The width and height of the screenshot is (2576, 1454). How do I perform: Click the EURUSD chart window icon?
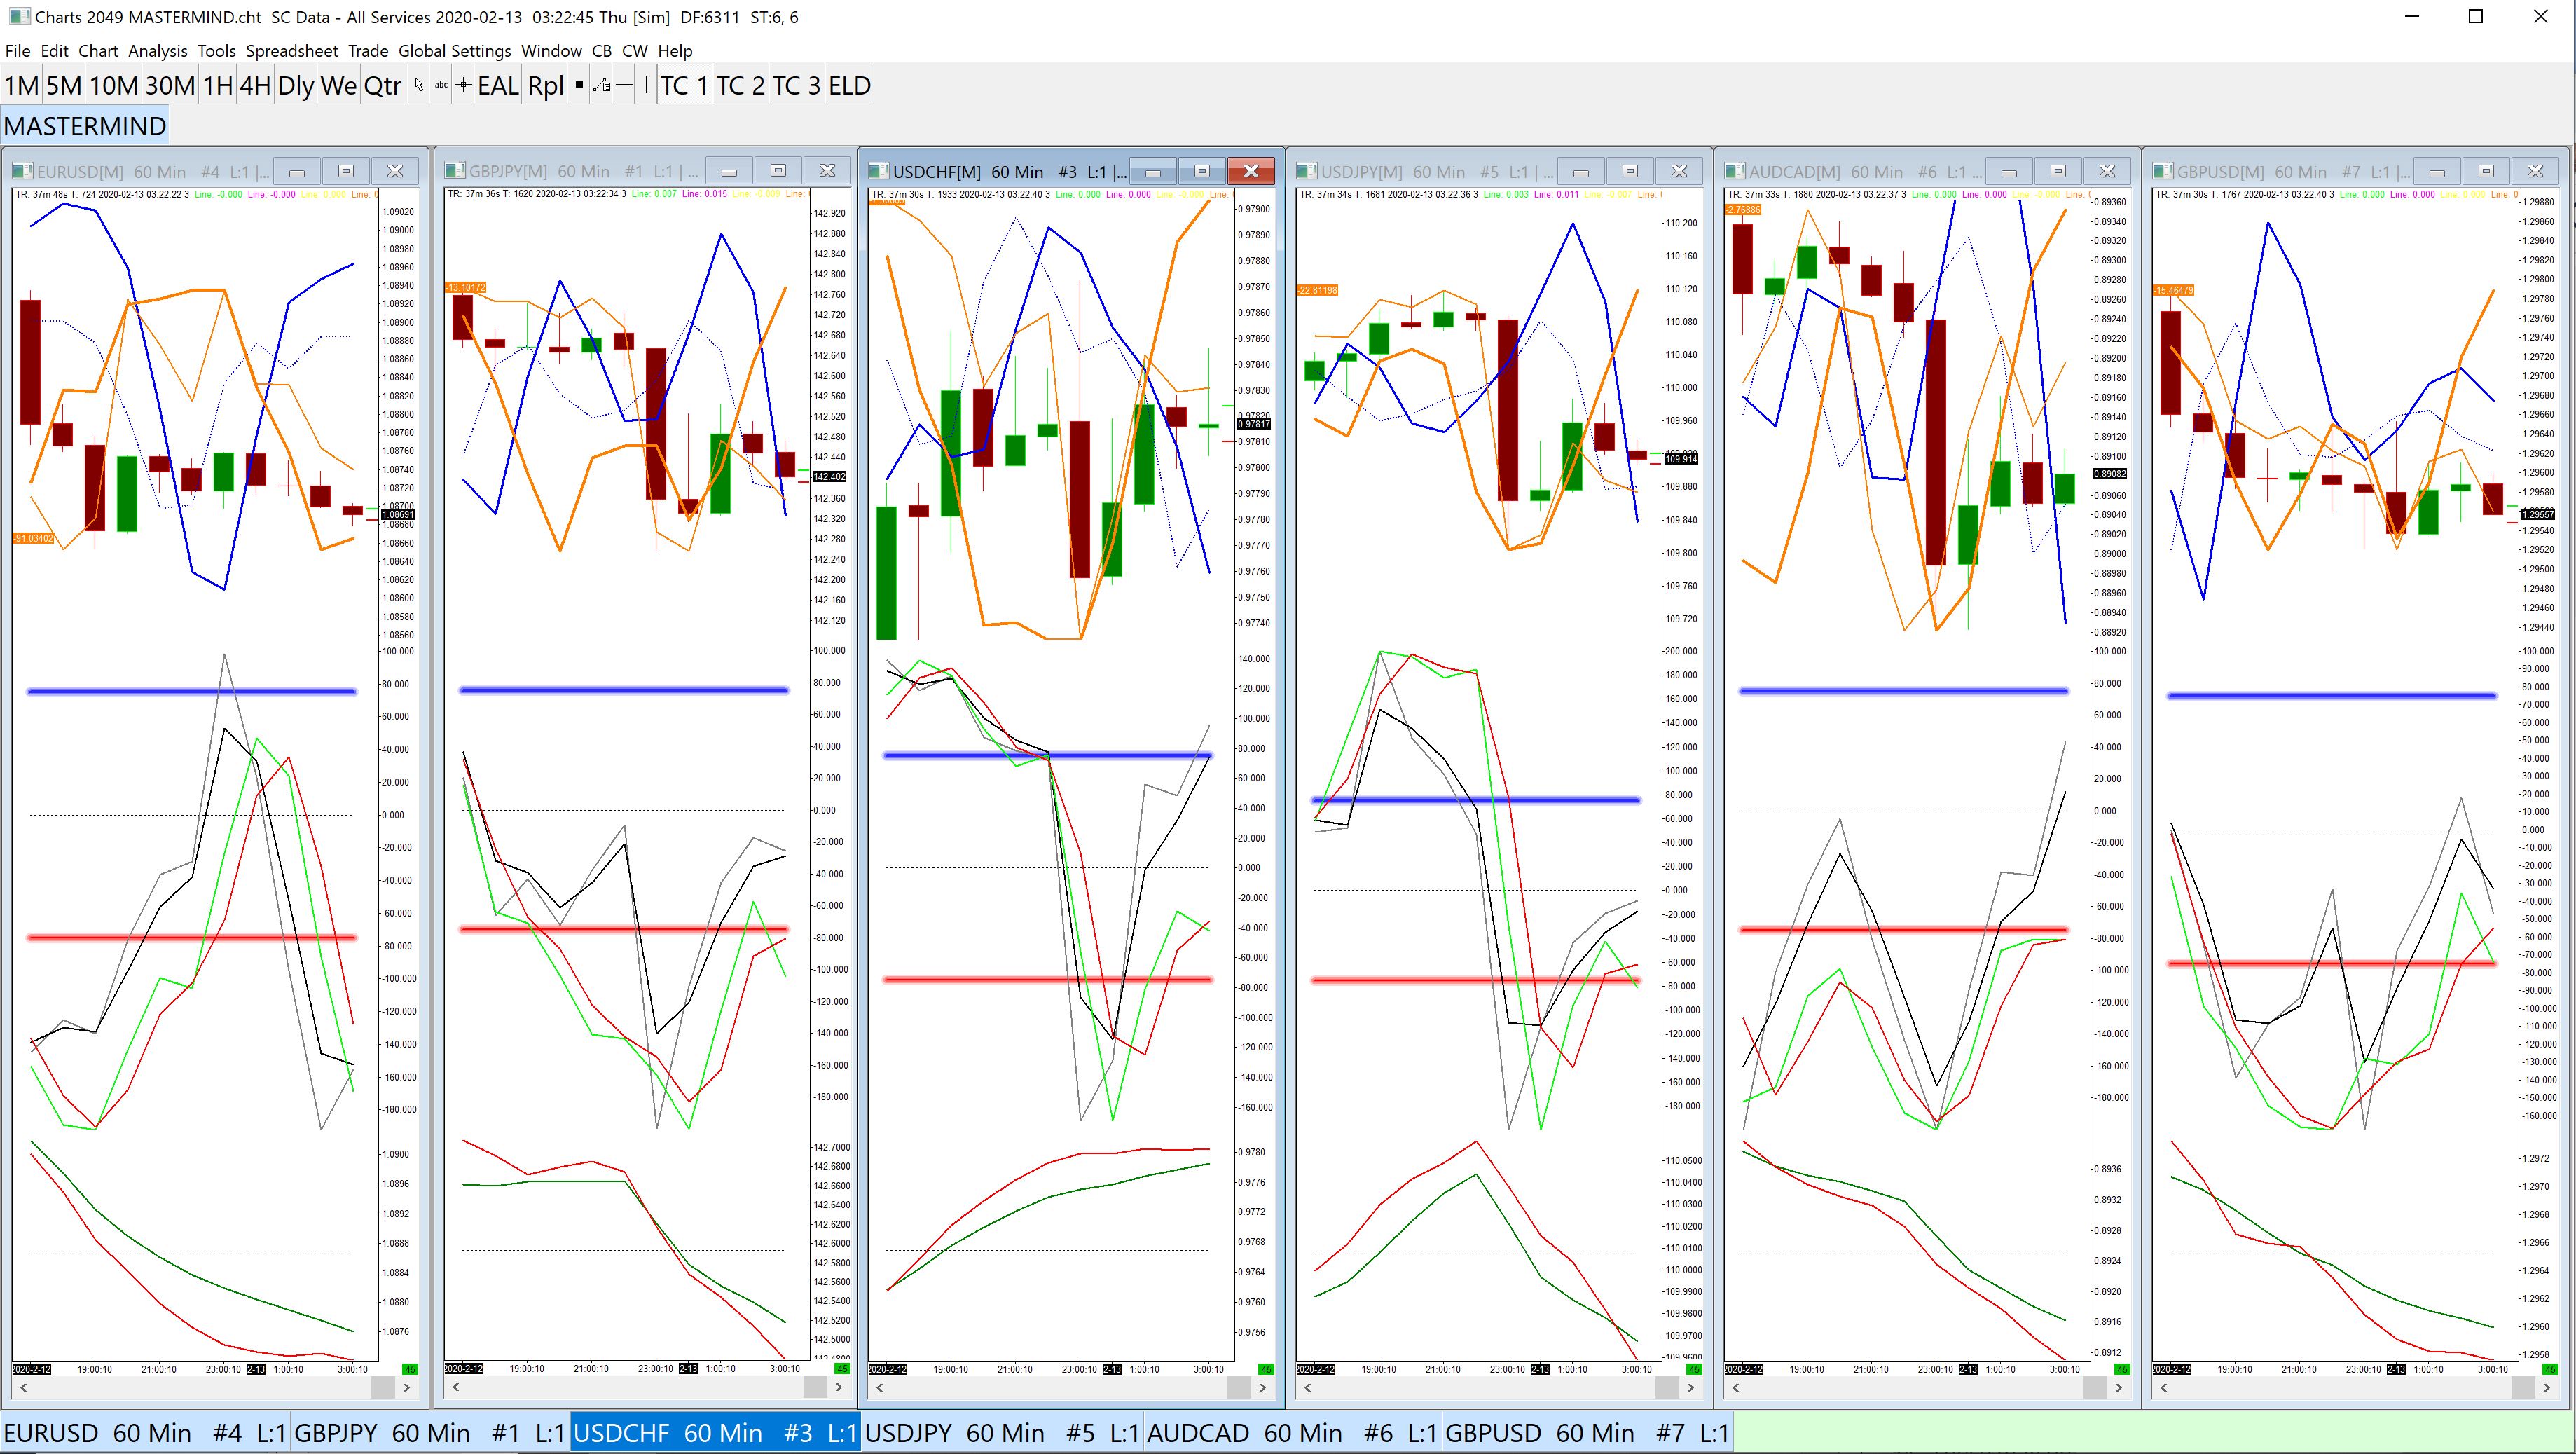click(23, 171)
